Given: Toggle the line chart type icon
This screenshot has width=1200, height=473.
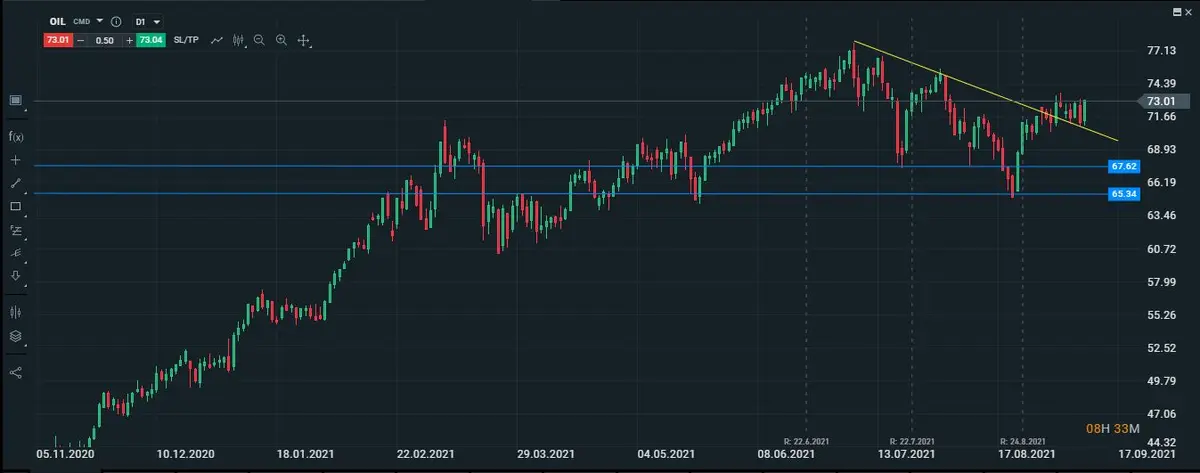Looking at the screenshot, I should 216,40.
